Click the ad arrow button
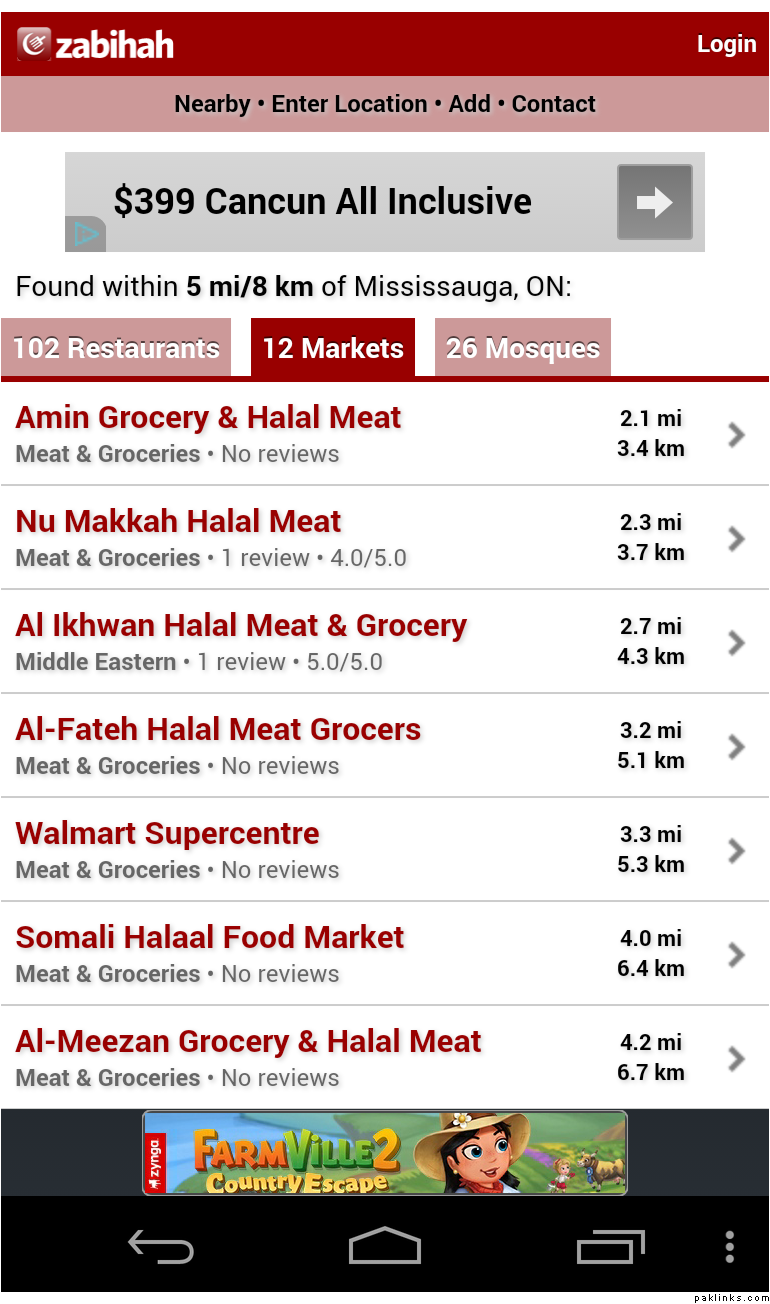 (x=654, y=202)
